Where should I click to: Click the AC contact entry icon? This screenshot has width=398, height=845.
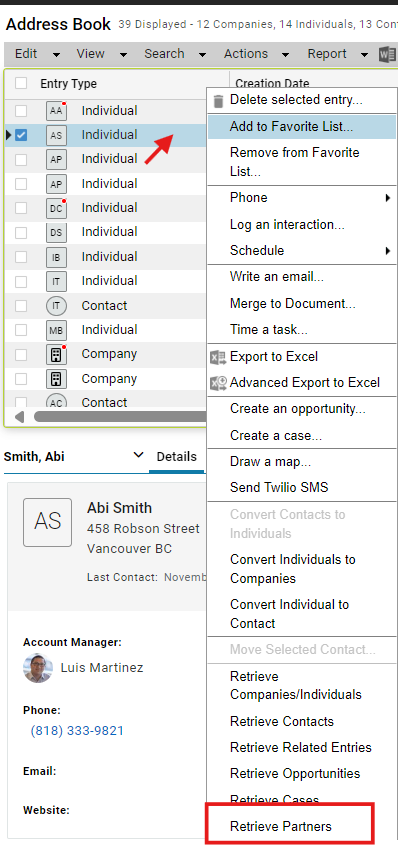tap(57, 401)
